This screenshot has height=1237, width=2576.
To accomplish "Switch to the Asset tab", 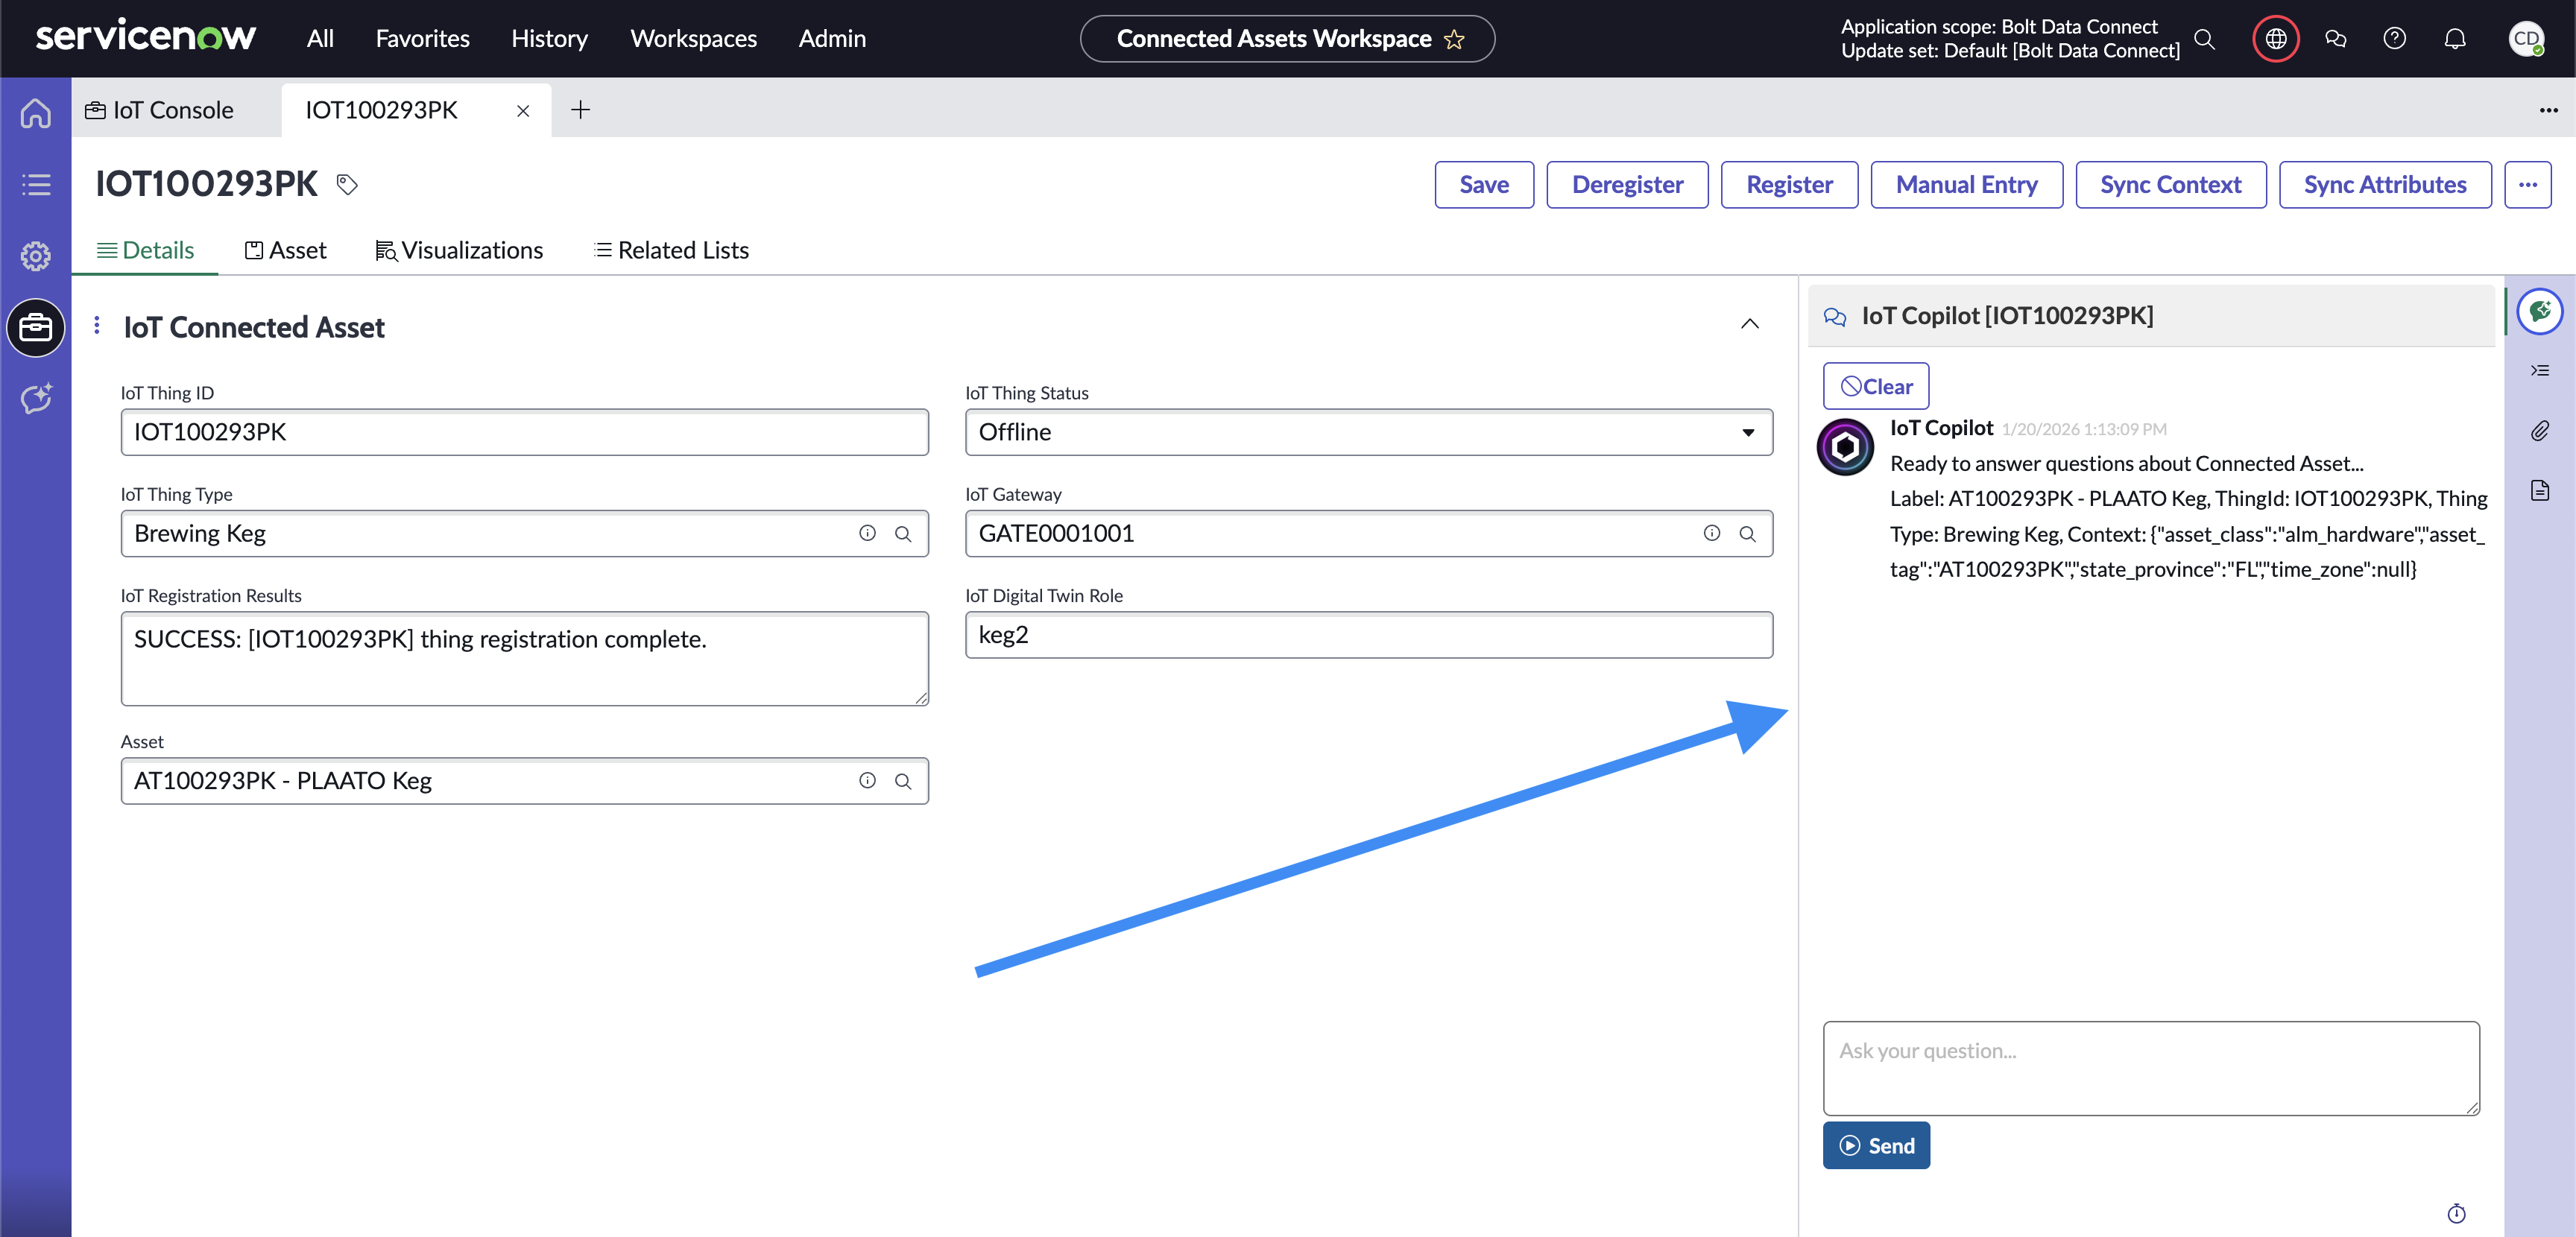I will point(286,250).
